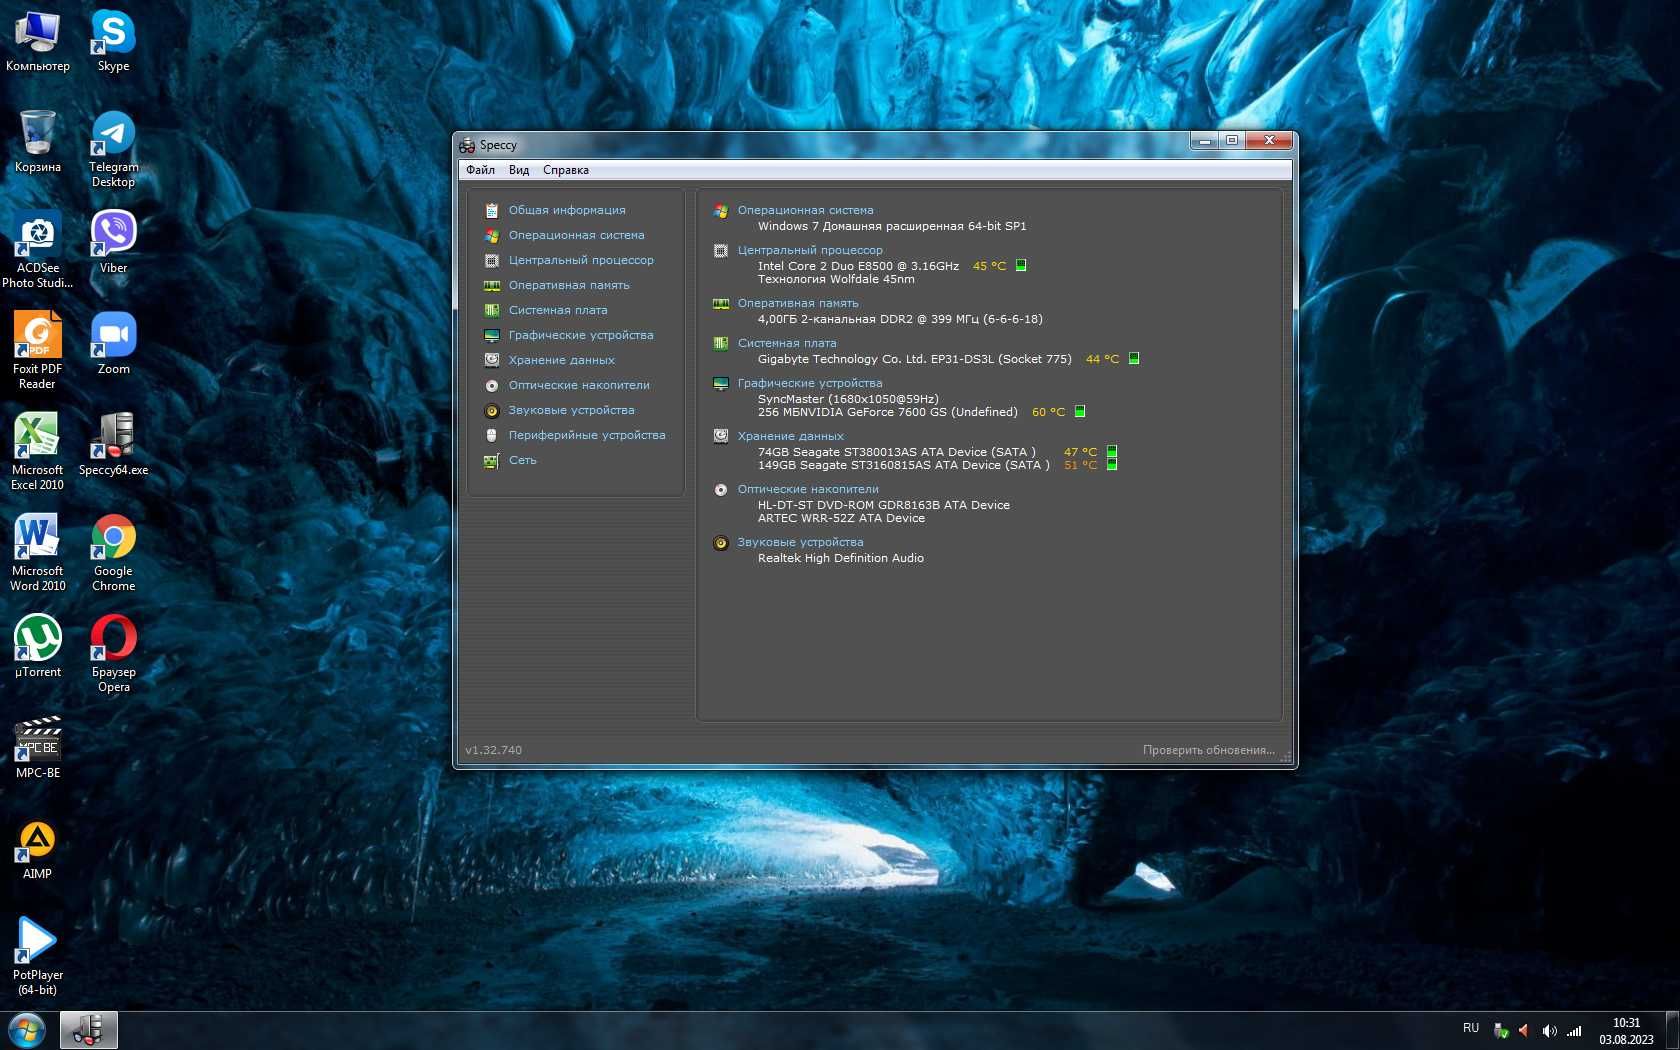
Task: Open Google Chrome desktop shortcut
Action: 113,552
